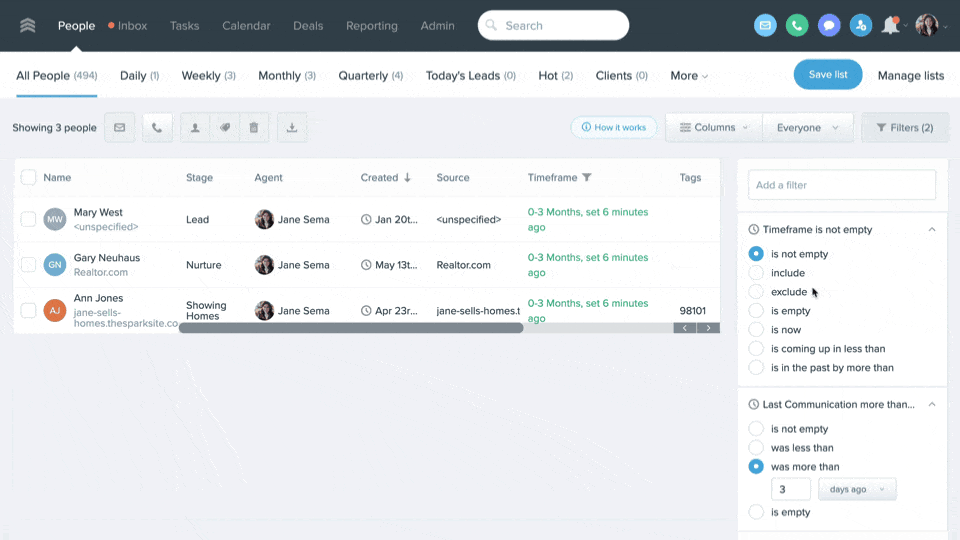The height and width of the screenshot is (540, 960).
Task: Open the Everyone dropdown
Action: pyautogui.click(x=807, y=128)
